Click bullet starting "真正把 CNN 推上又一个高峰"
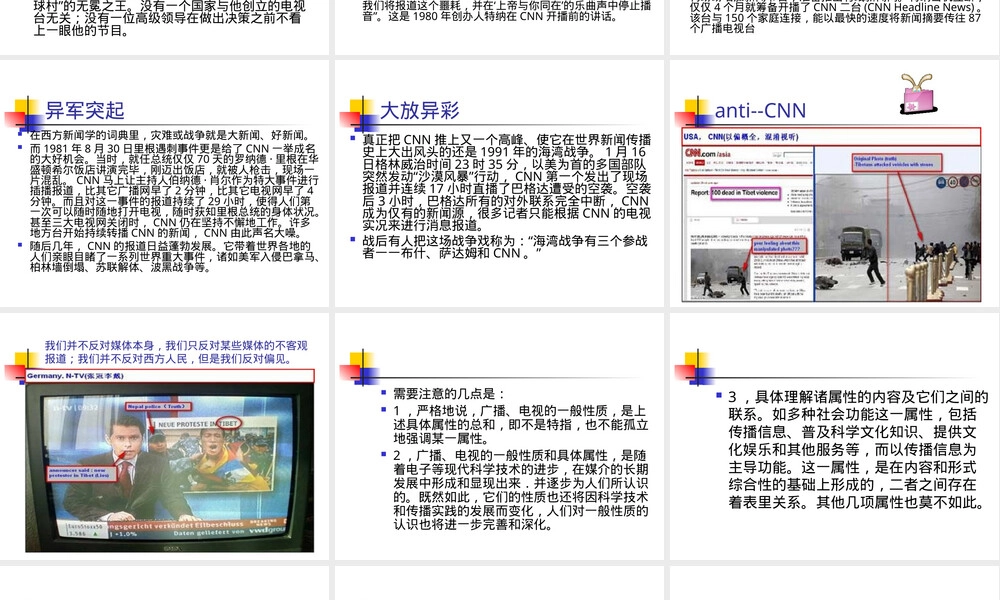1000x600 pixels. pos(506,182)
